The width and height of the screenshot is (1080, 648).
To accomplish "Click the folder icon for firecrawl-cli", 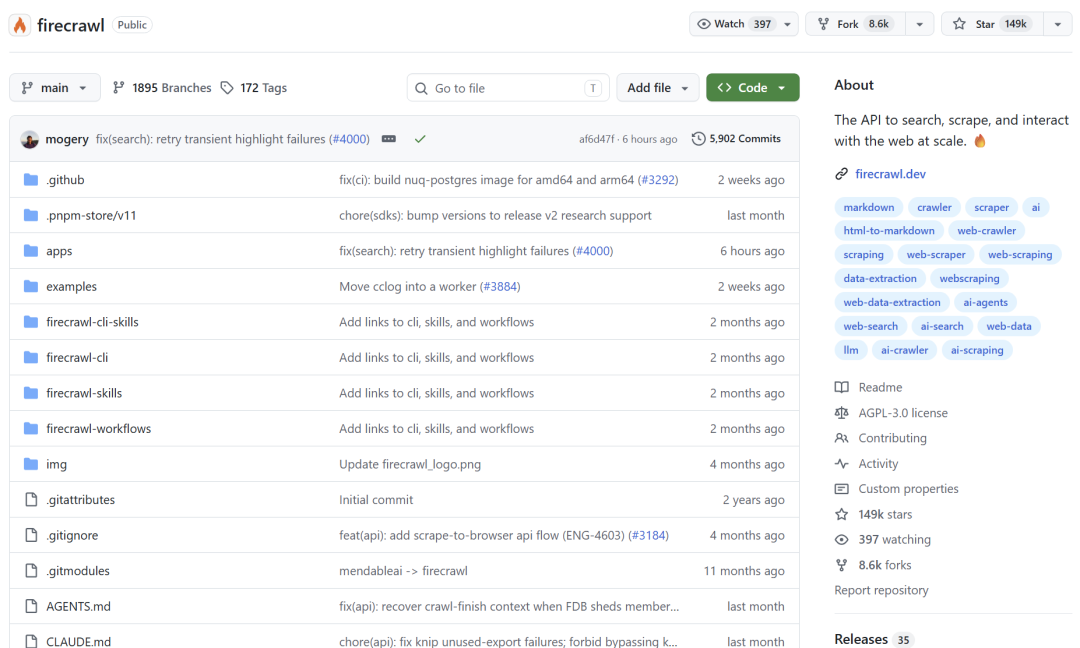I will [x=31, y=357].
